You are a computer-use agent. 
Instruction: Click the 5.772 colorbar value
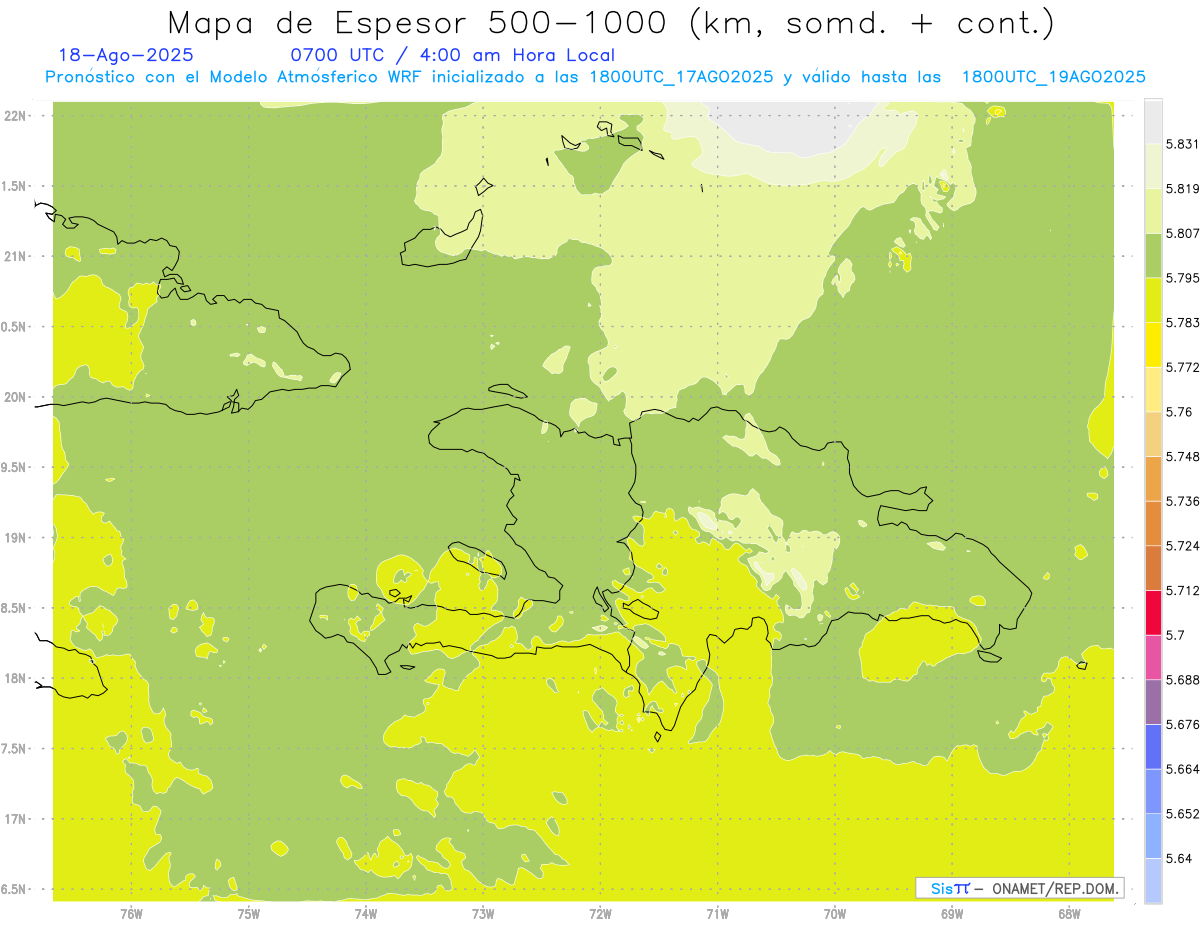coord(1184,367)
